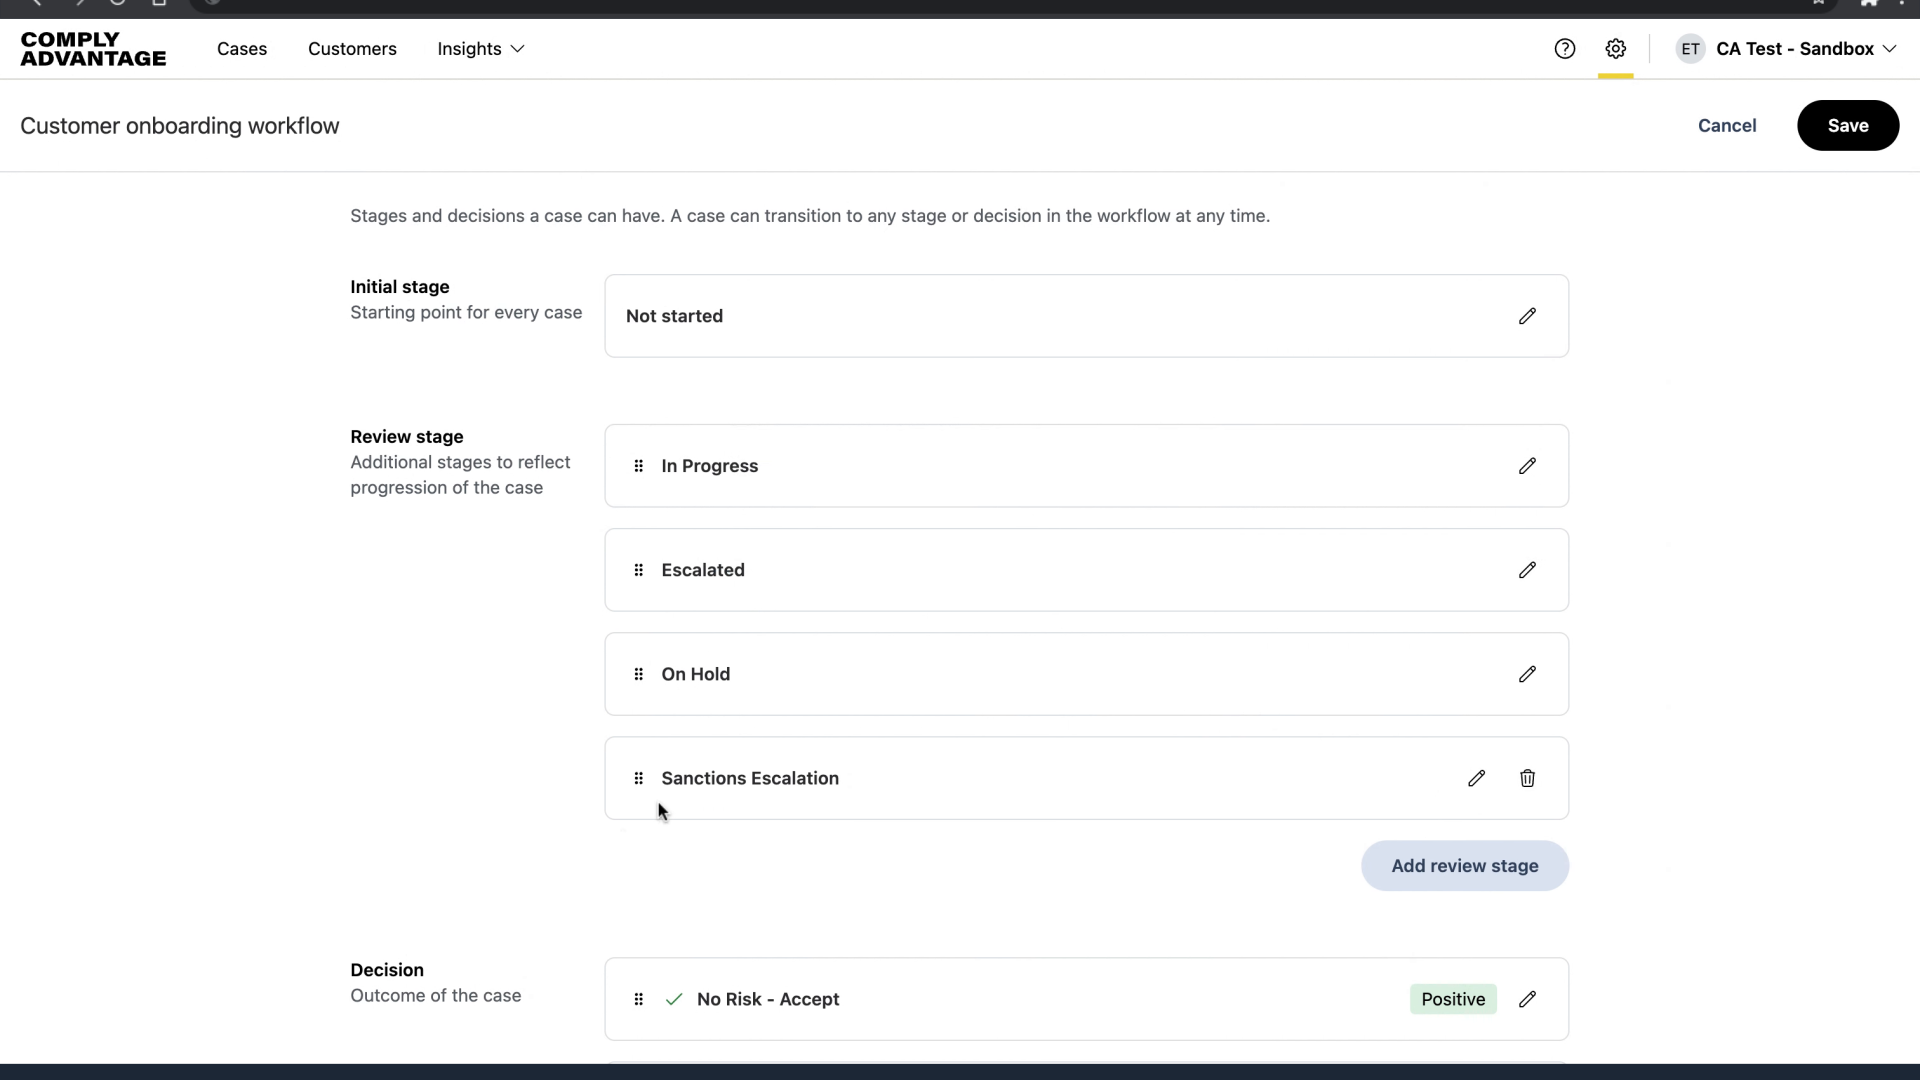Open the help question mark icon
The height and width of the screenshot is (1080, 1920).
(x=1565, y=49)
